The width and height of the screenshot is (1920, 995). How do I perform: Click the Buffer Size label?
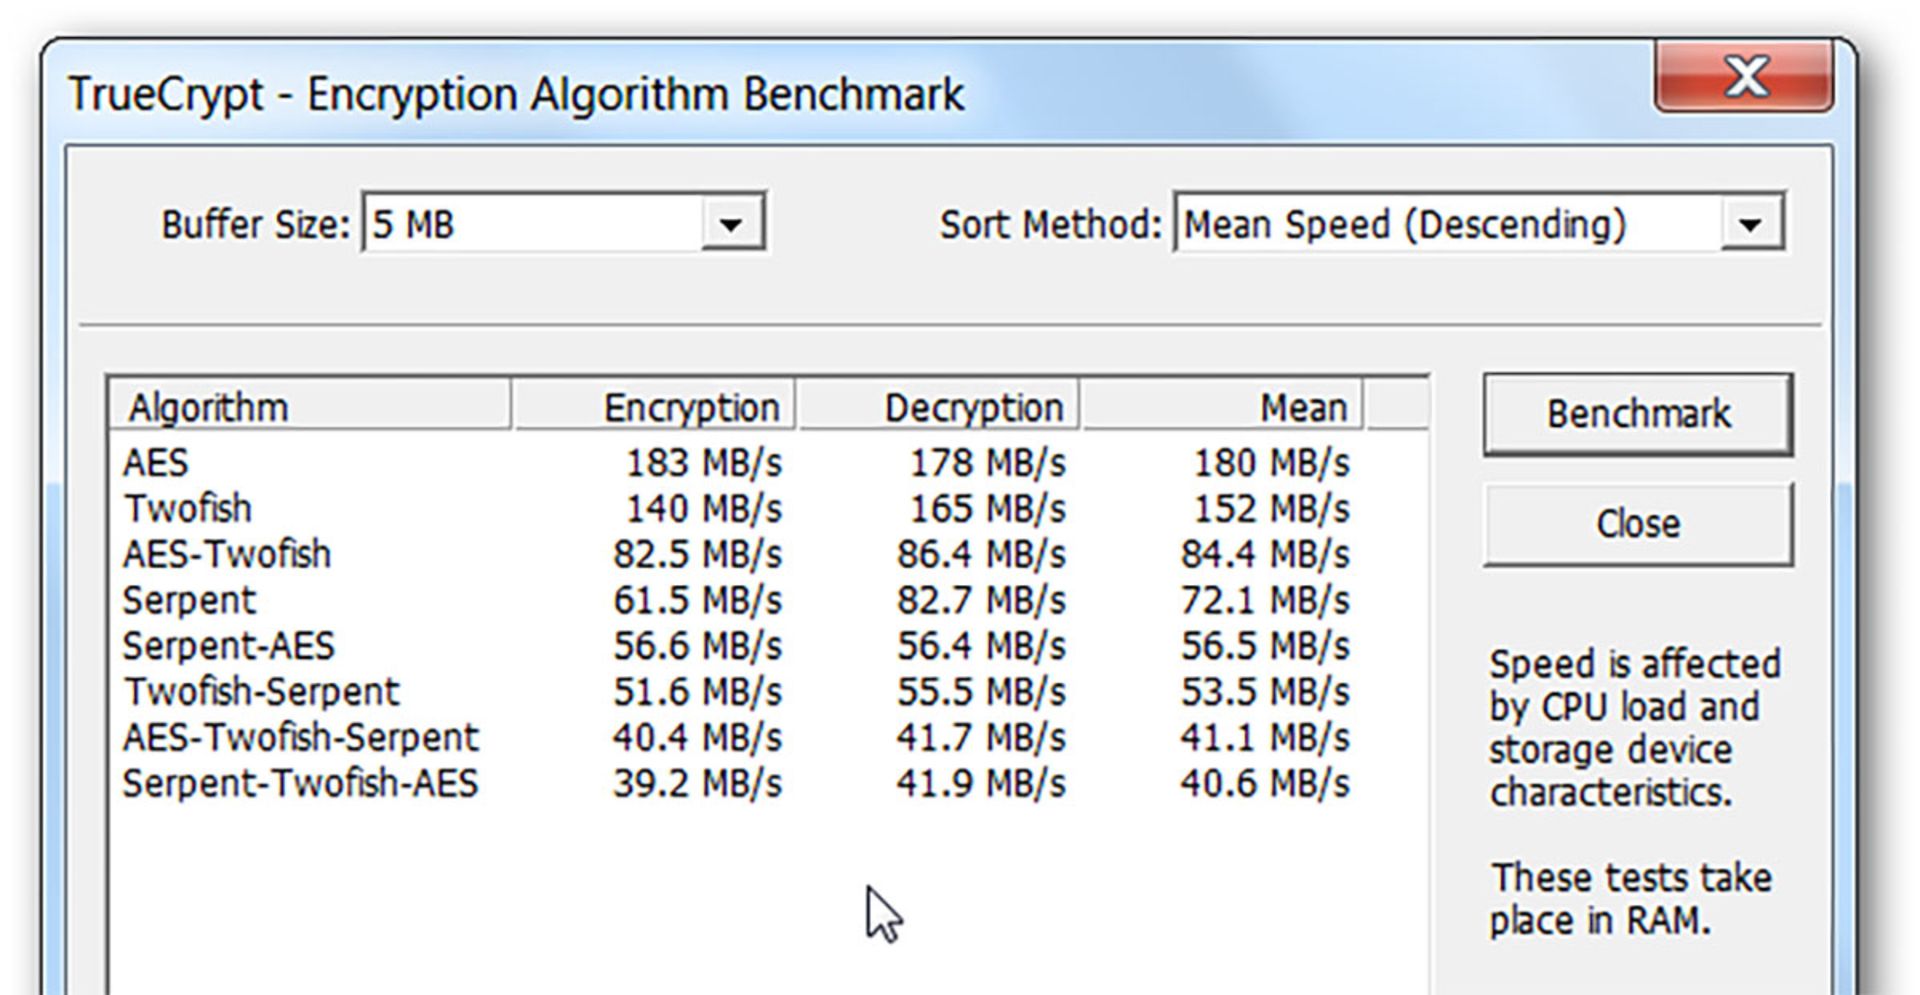point(256,224)
